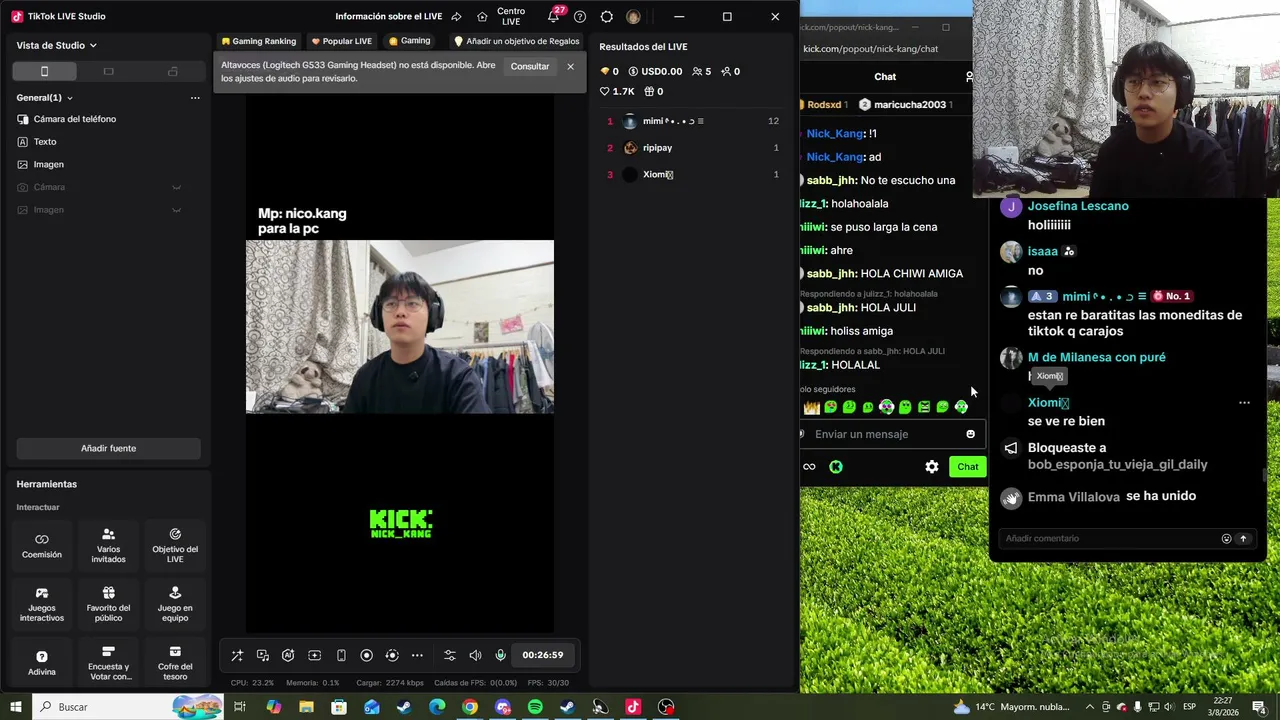Open Varios invitados tool
This screenshot has height=720, width=1280.
click(x=108, y=545)
